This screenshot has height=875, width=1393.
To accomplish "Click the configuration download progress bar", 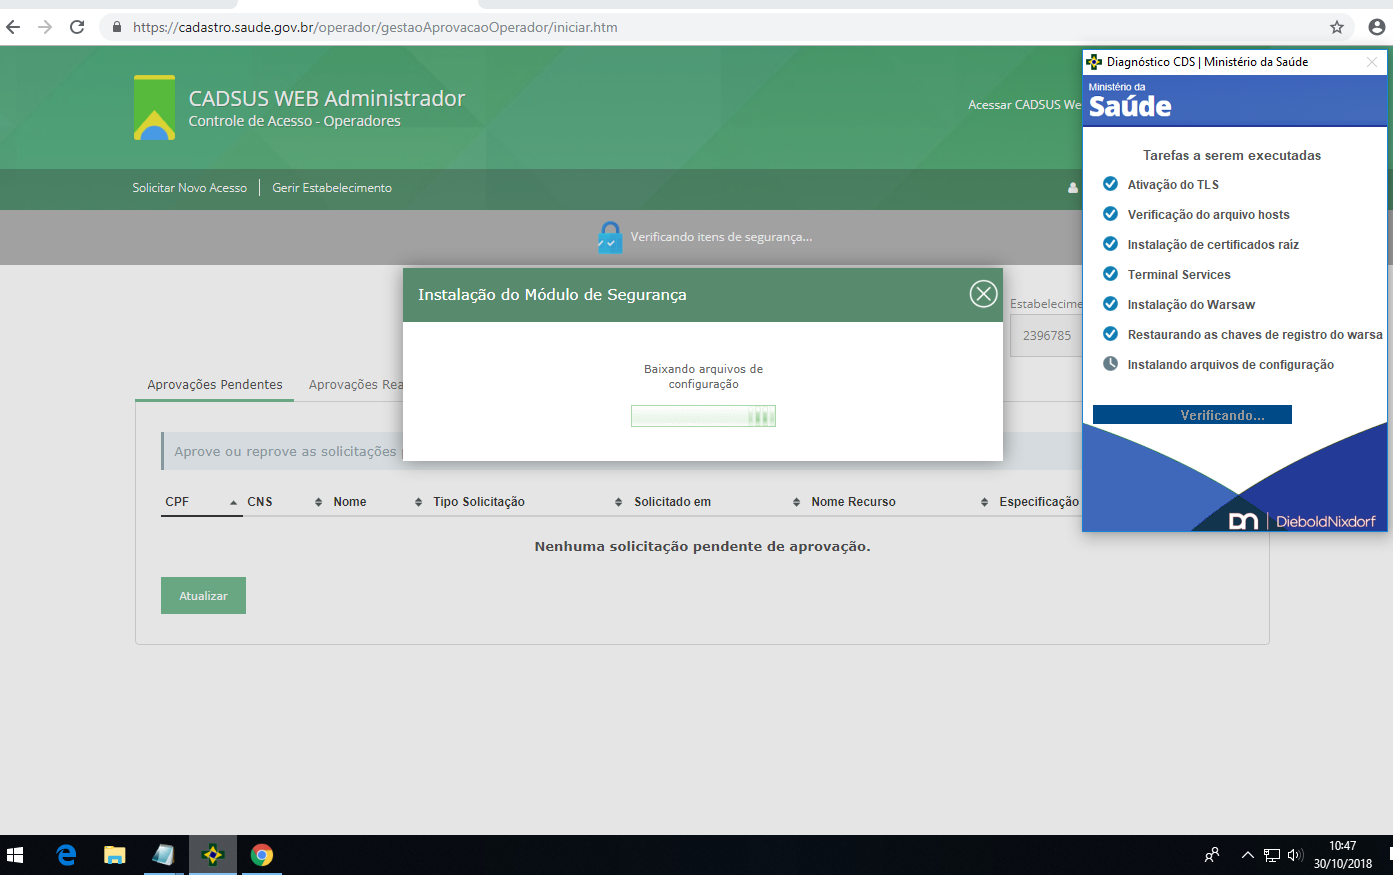I will coord(703,416).
